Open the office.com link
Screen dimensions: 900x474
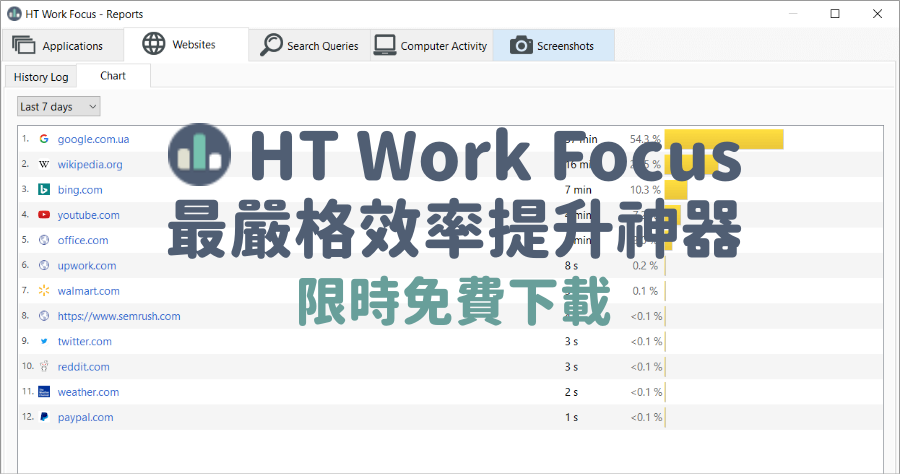click(83, 240)
